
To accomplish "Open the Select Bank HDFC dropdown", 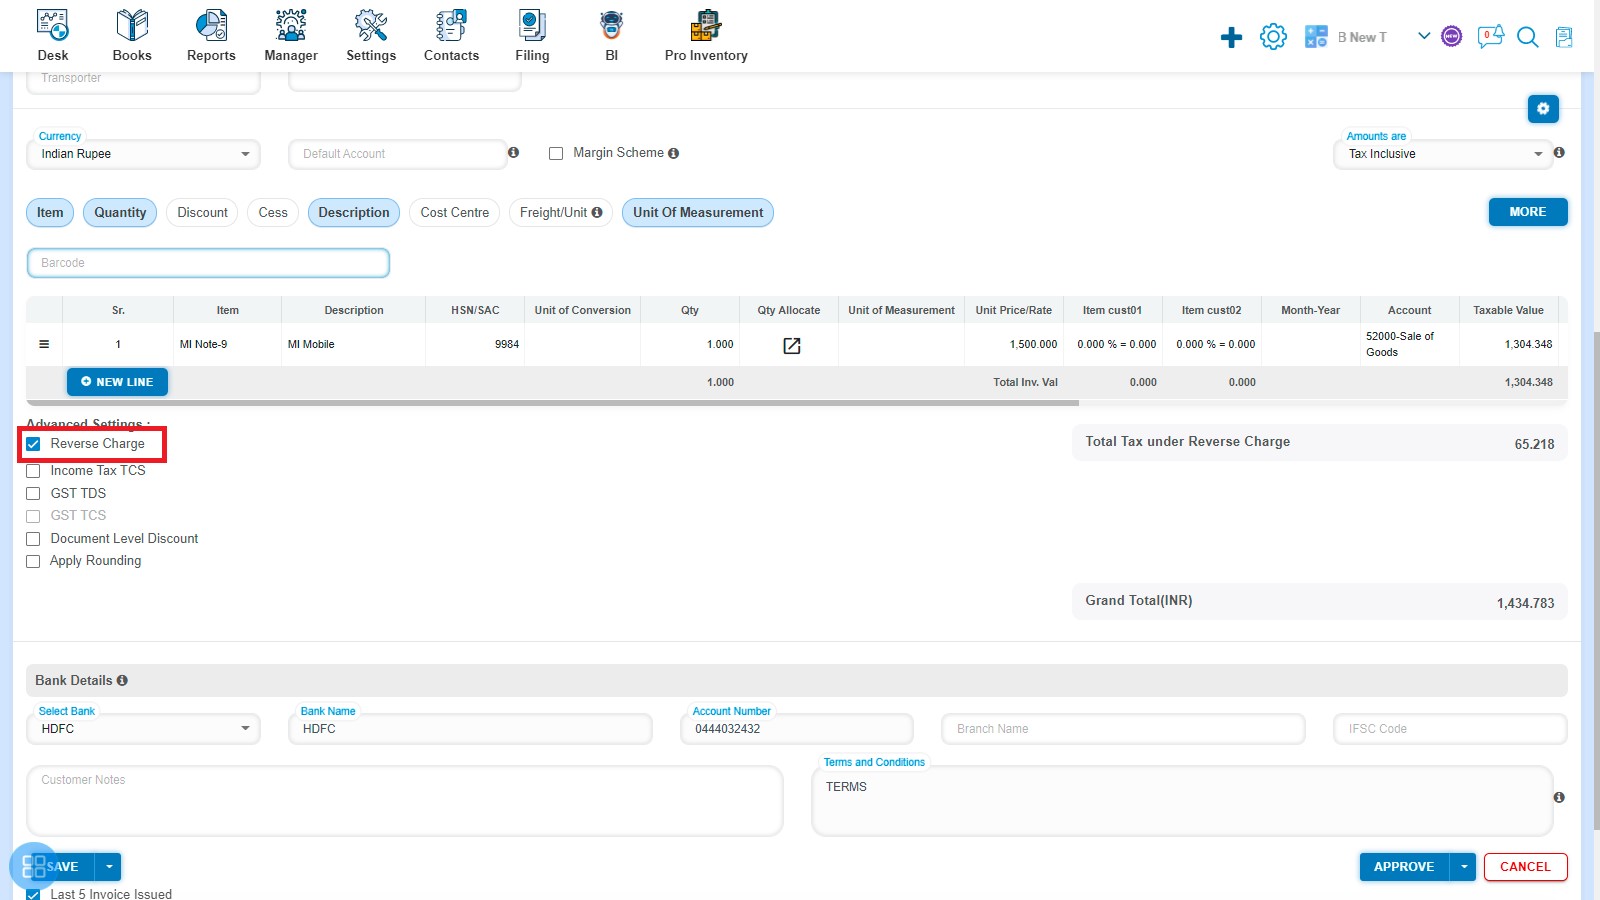I will click(143, 729).
